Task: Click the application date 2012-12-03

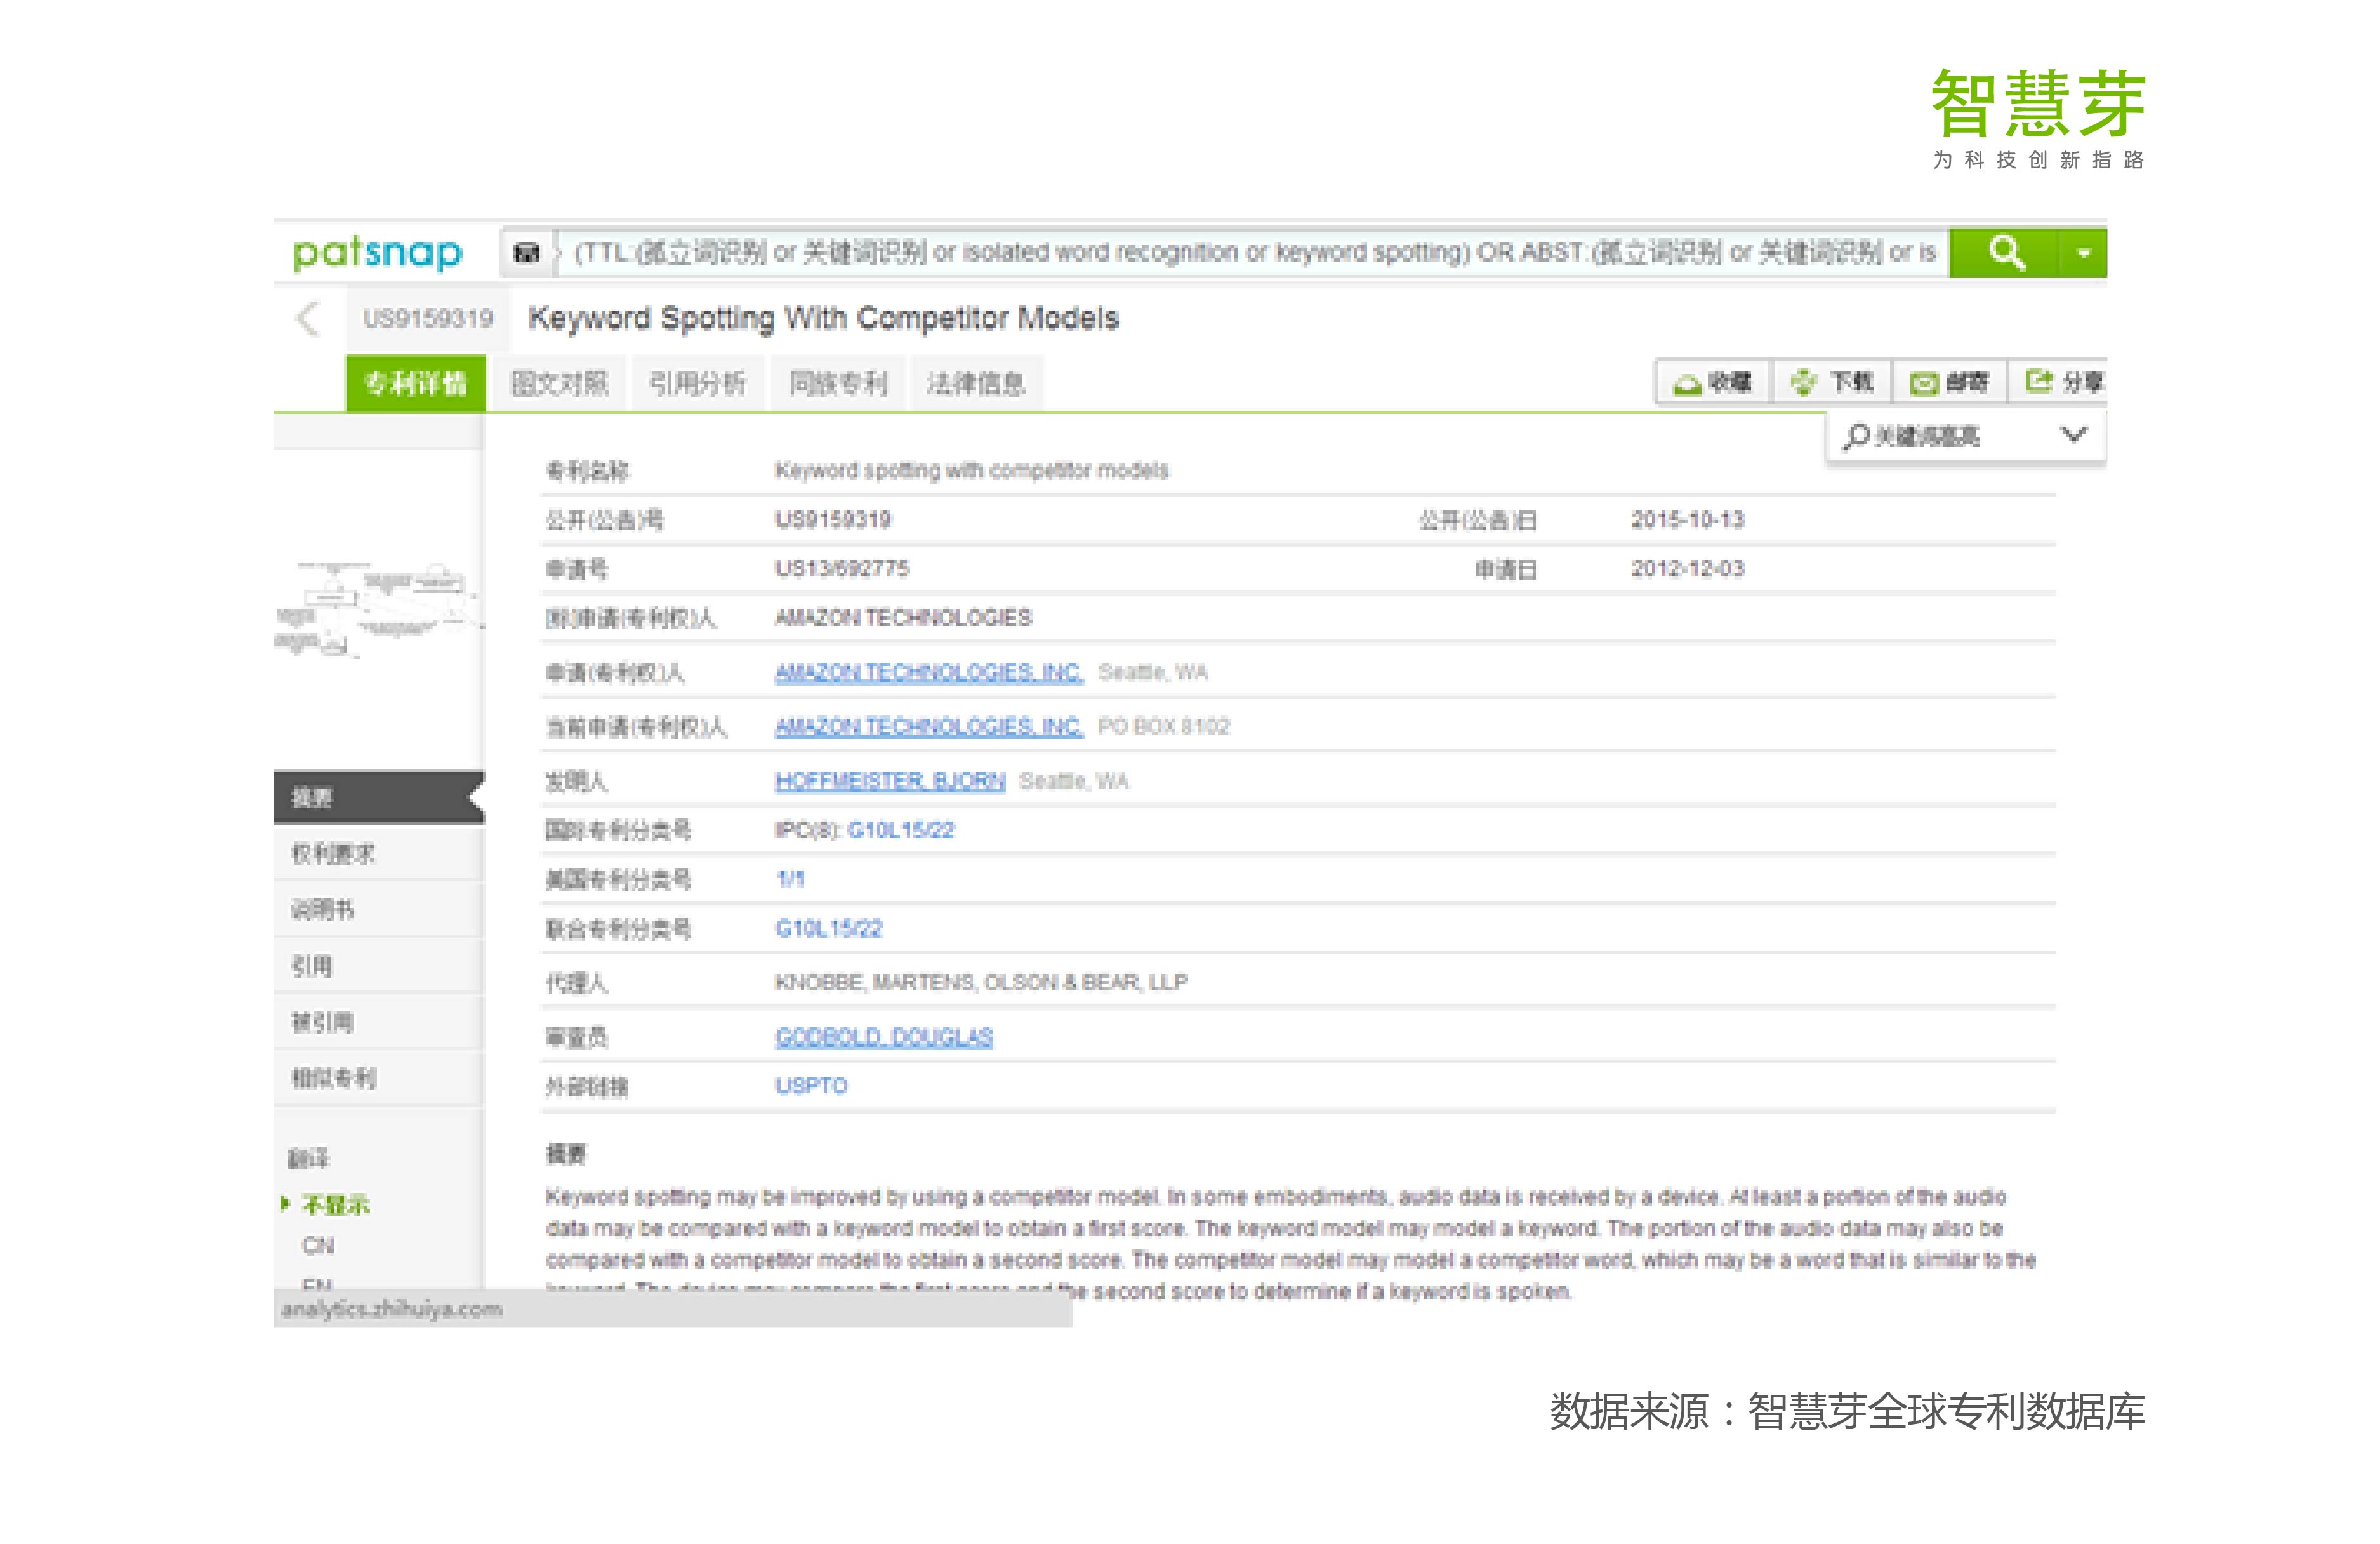Action: coord(1687,569)
